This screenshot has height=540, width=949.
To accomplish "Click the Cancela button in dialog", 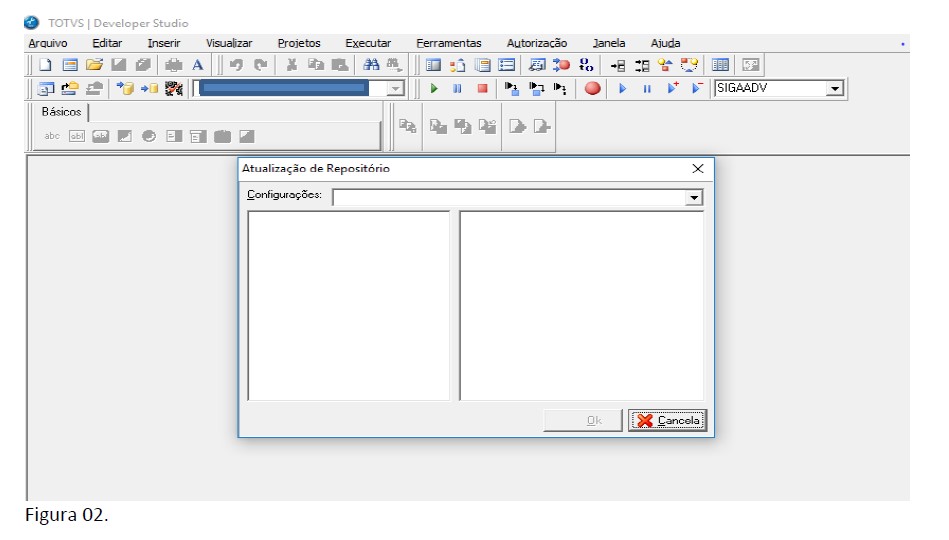I will point(668,420).
